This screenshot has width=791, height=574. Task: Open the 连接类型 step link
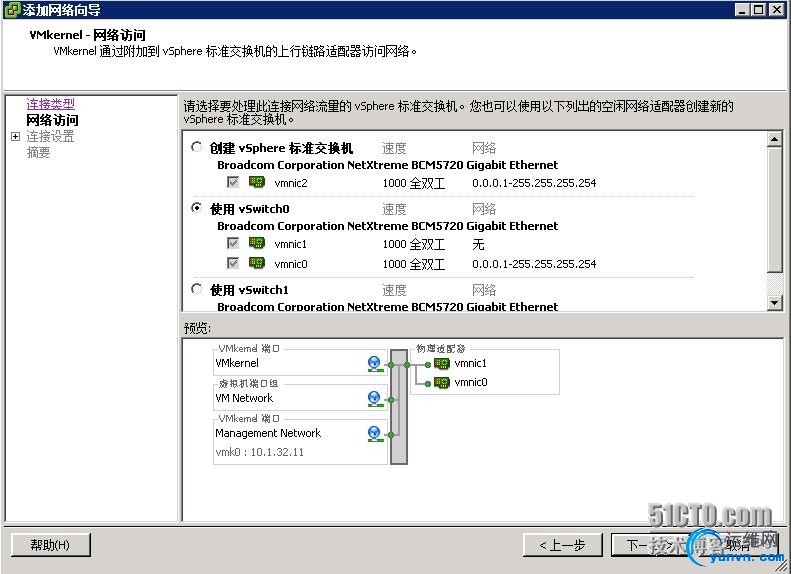point(50,104)
